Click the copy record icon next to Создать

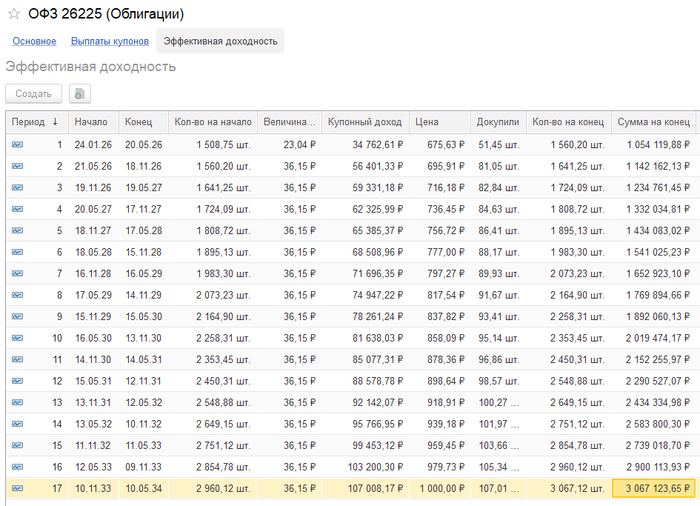[x=79, y=93]
